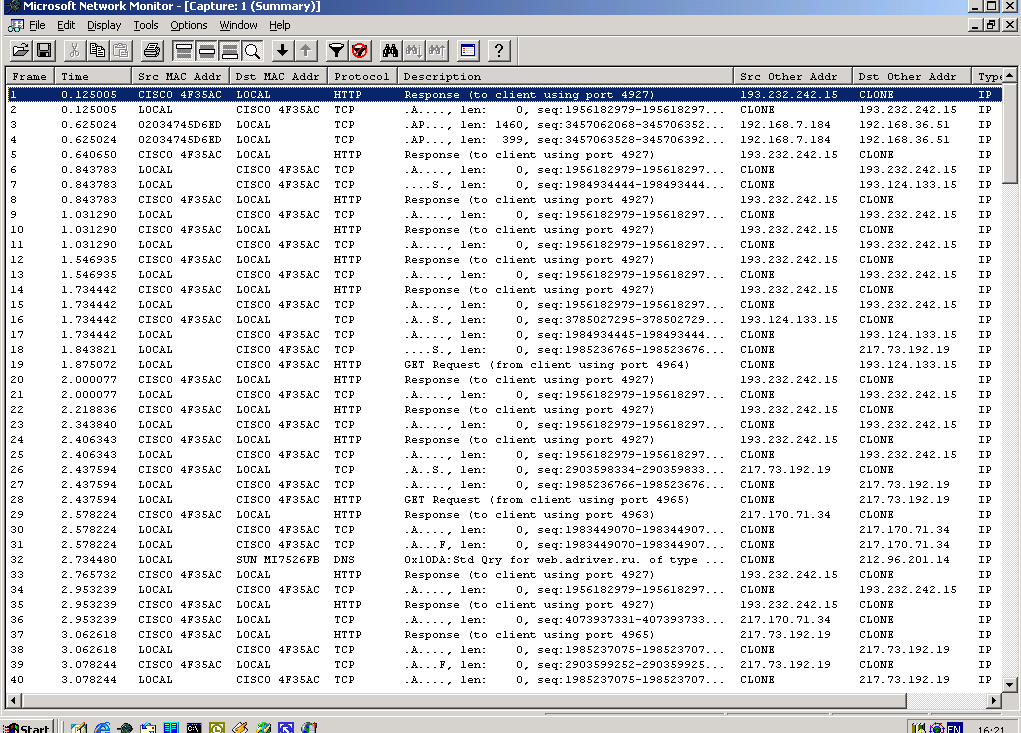Viewport: 1021px width, 733px height.
Task: Click the Network Monitor menu bar document icon
Action: point(16,25)
